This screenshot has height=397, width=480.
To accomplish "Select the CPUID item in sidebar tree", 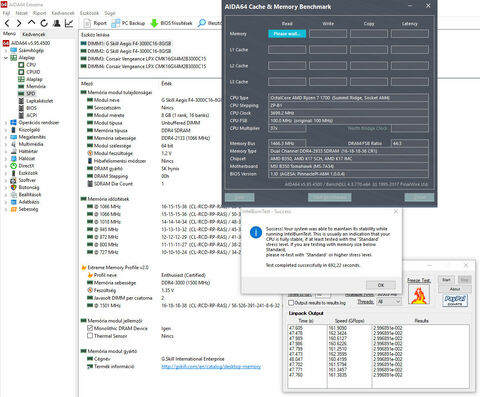I will (33, 72).
